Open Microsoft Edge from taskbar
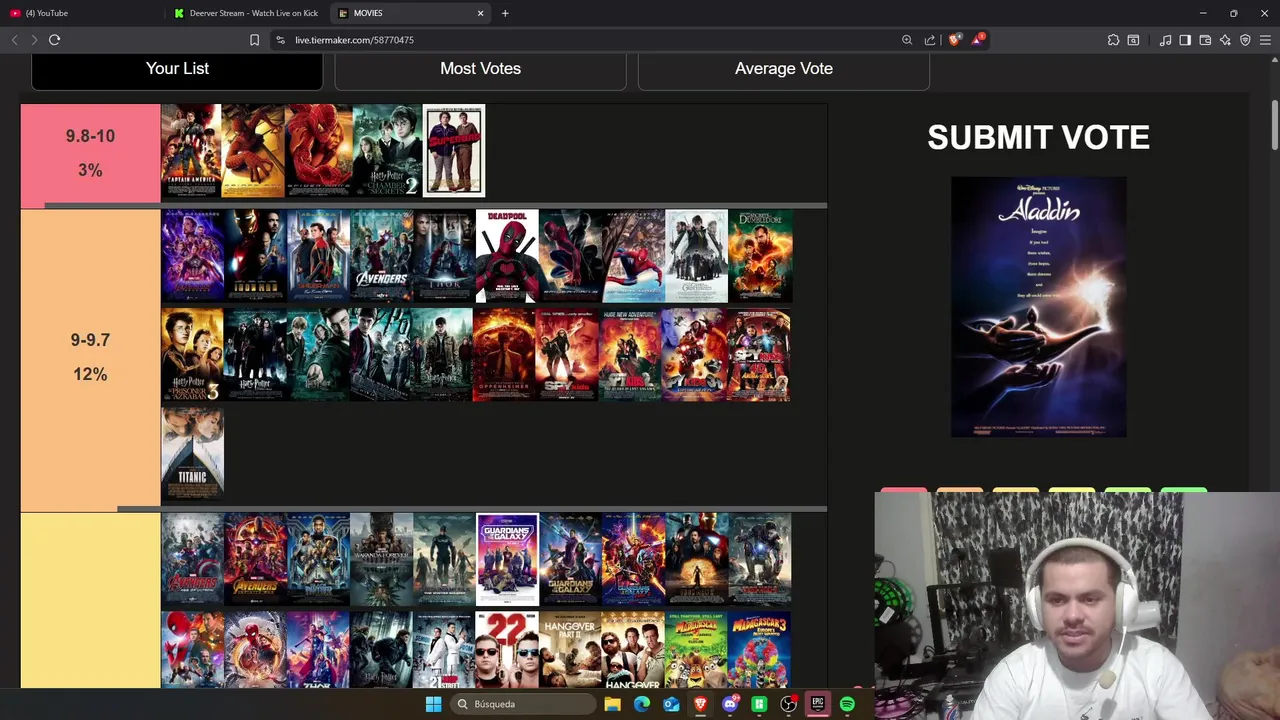This screenshot has width=1280, height=720. [642, 704]
